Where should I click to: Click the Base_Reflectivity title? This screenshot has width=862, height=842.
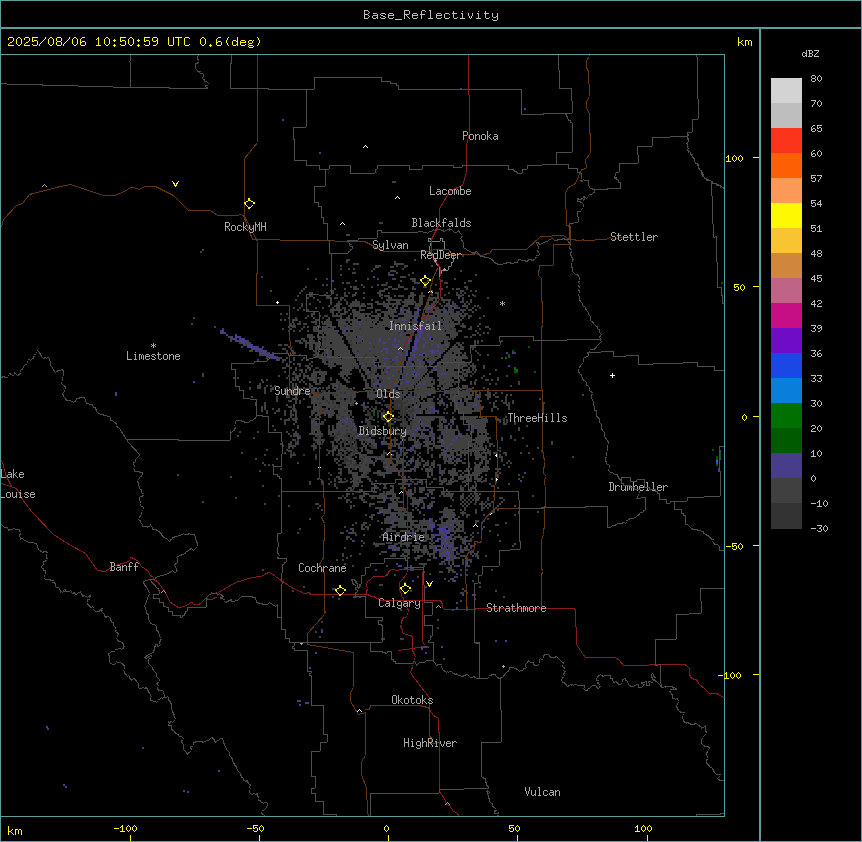click(x=431, y=15)
